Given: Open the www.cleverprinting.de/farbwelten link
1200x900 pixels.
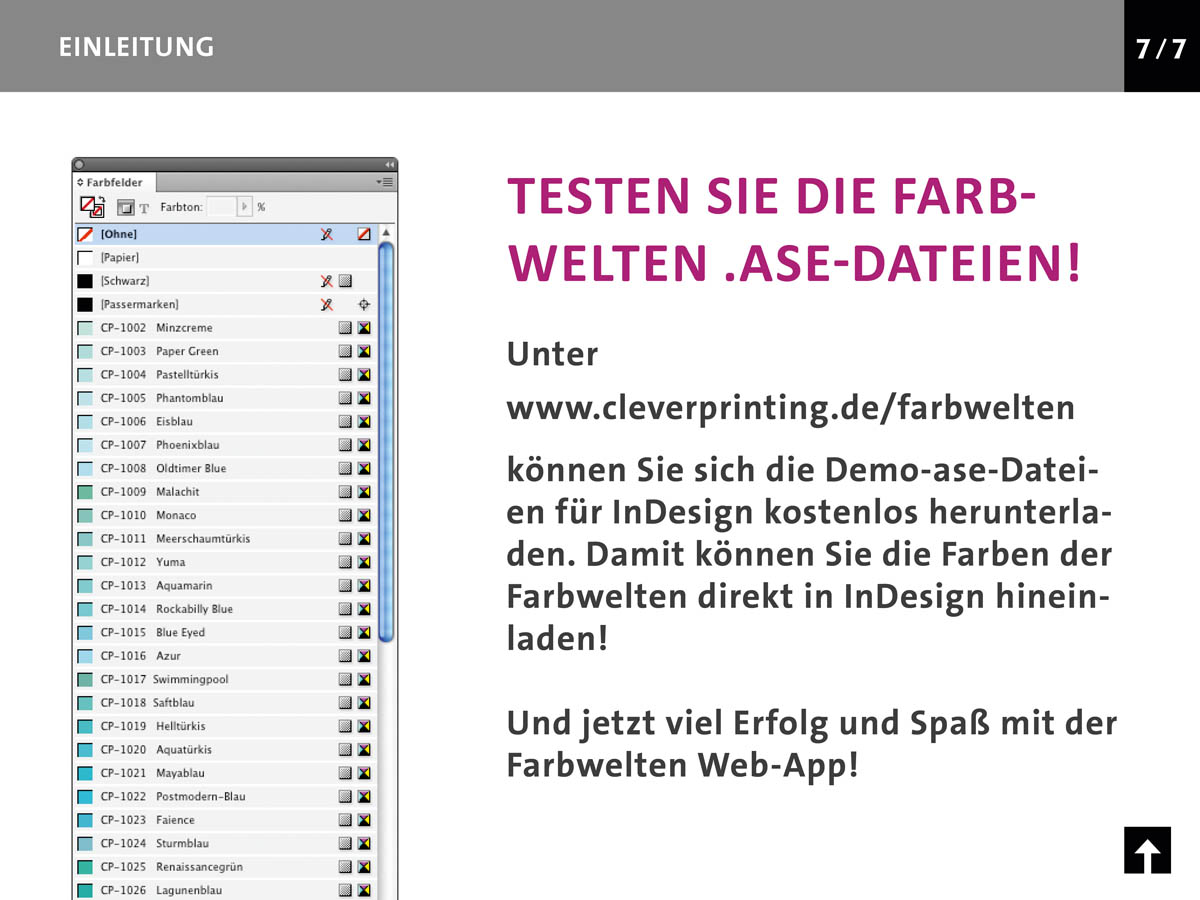Looking at the screenshot, I should pyautogui.click(x=791, y=408).
